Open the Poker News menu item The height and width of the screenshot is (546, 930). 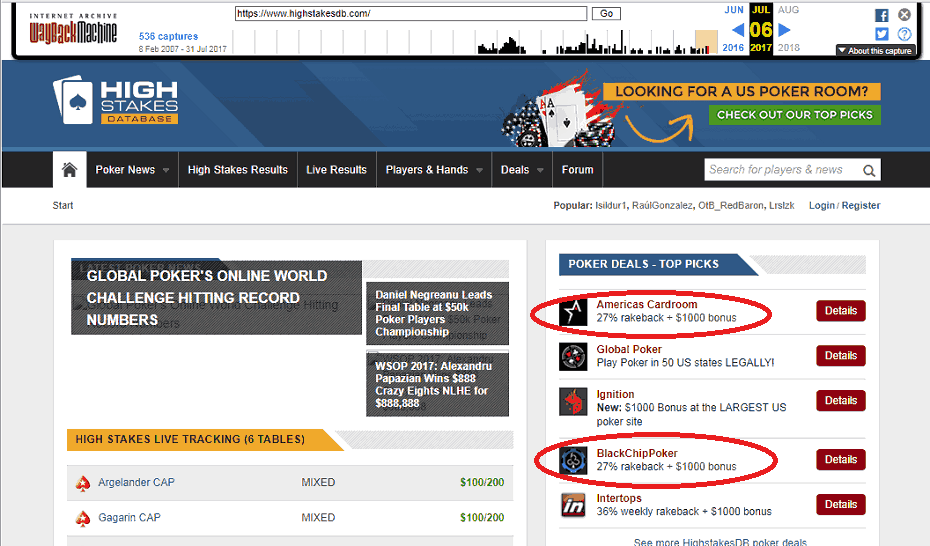[125, 170]
